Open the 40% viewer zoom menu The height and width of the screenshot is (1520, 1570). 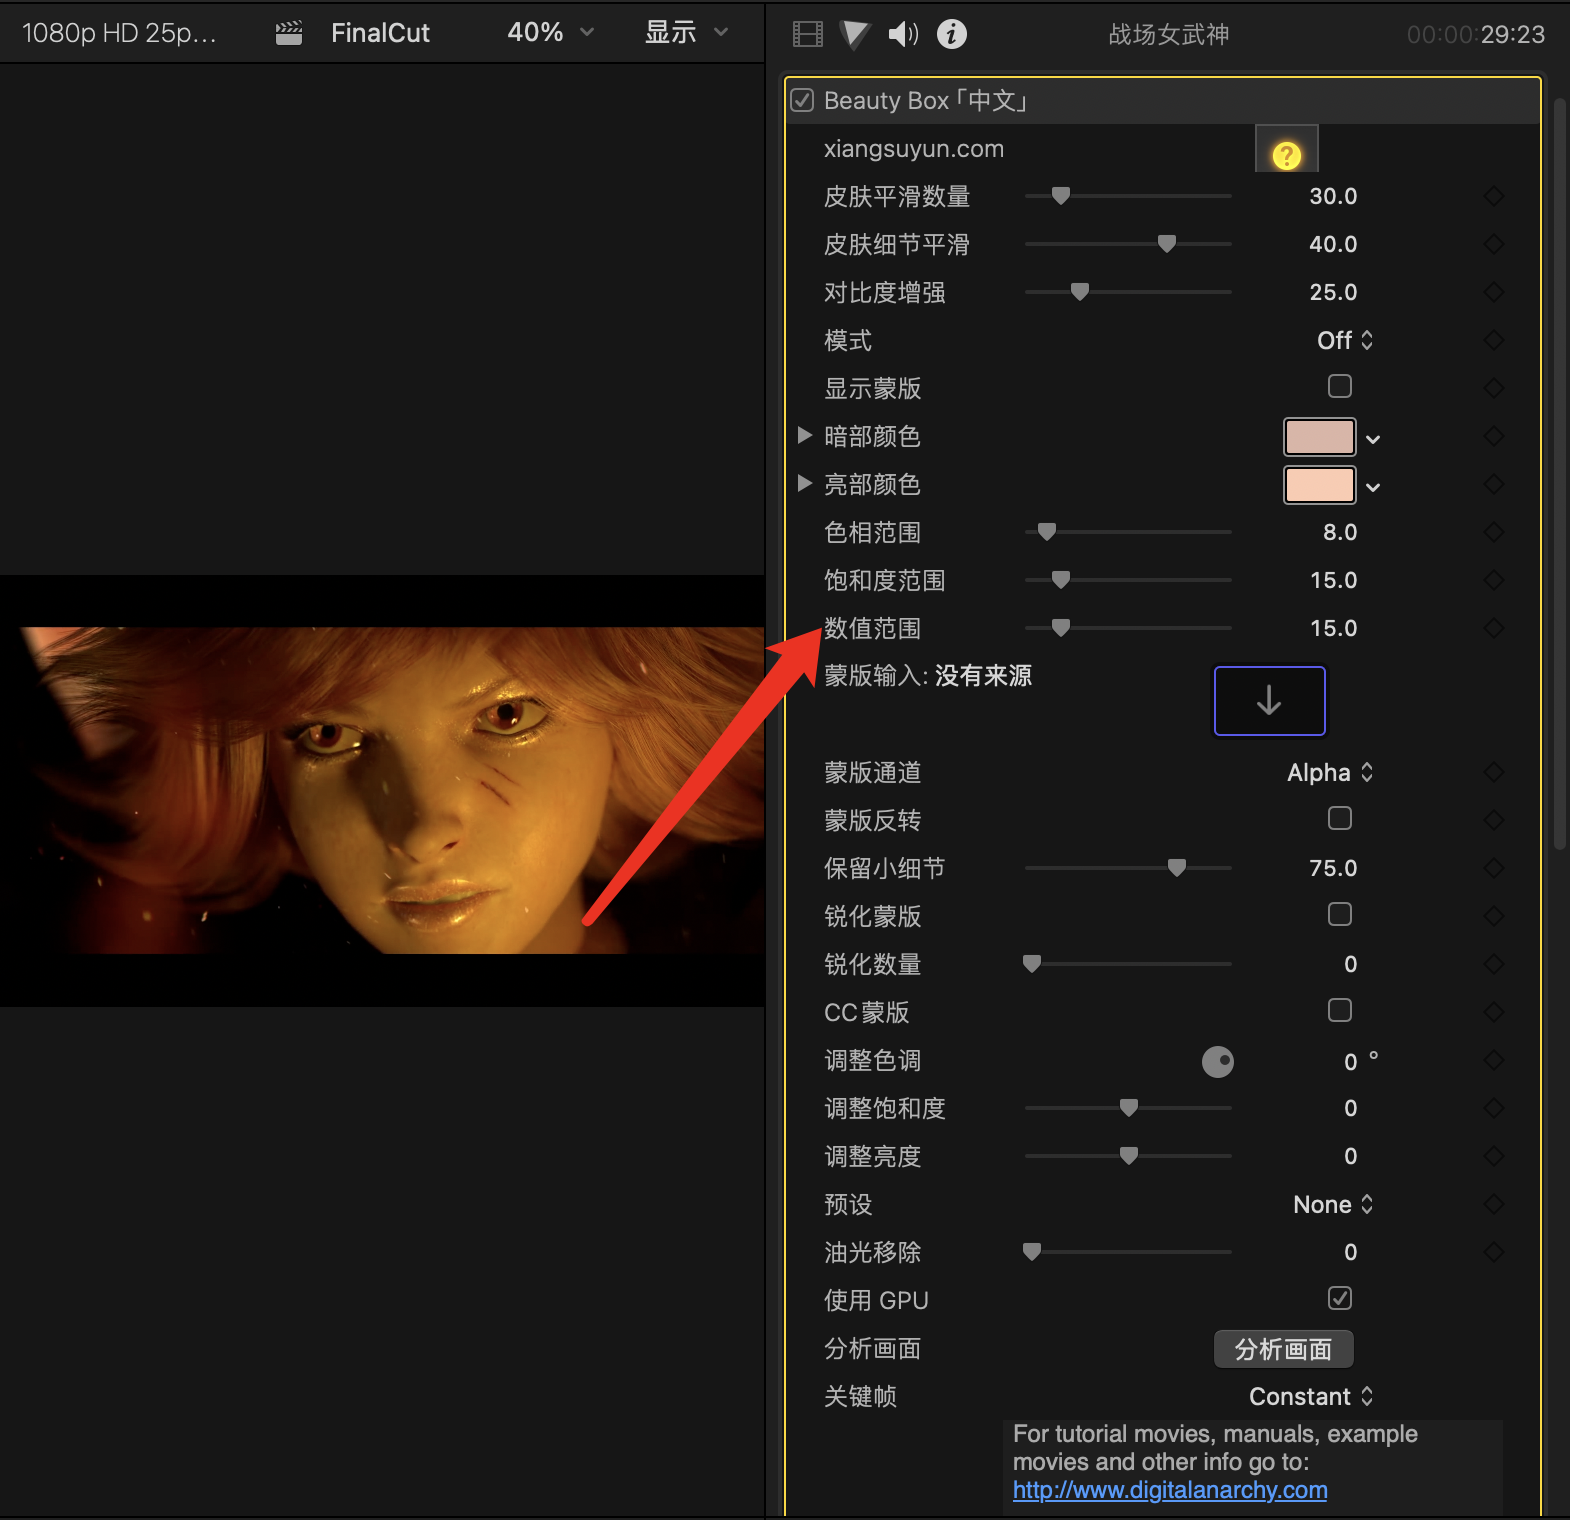pos(551,33)
